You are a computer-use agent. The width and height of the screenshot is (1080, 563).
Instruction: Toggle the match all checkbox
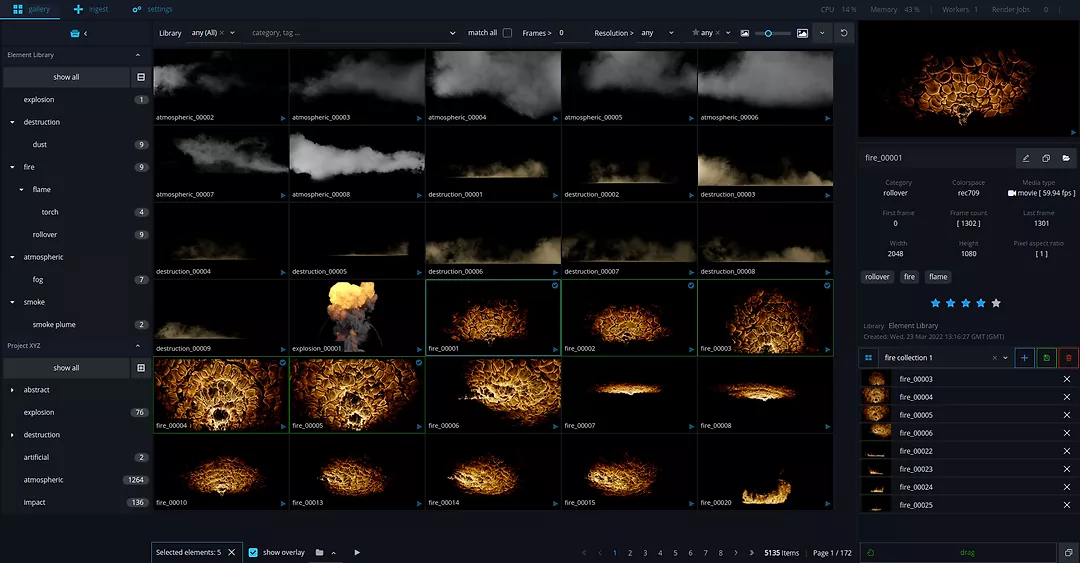507,33
